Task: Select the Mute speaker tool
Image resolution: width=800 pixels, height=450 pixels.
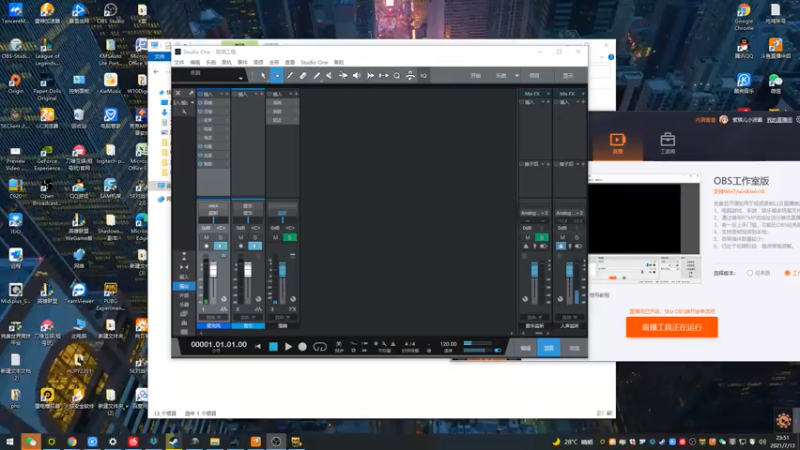Action: [357, 75]
